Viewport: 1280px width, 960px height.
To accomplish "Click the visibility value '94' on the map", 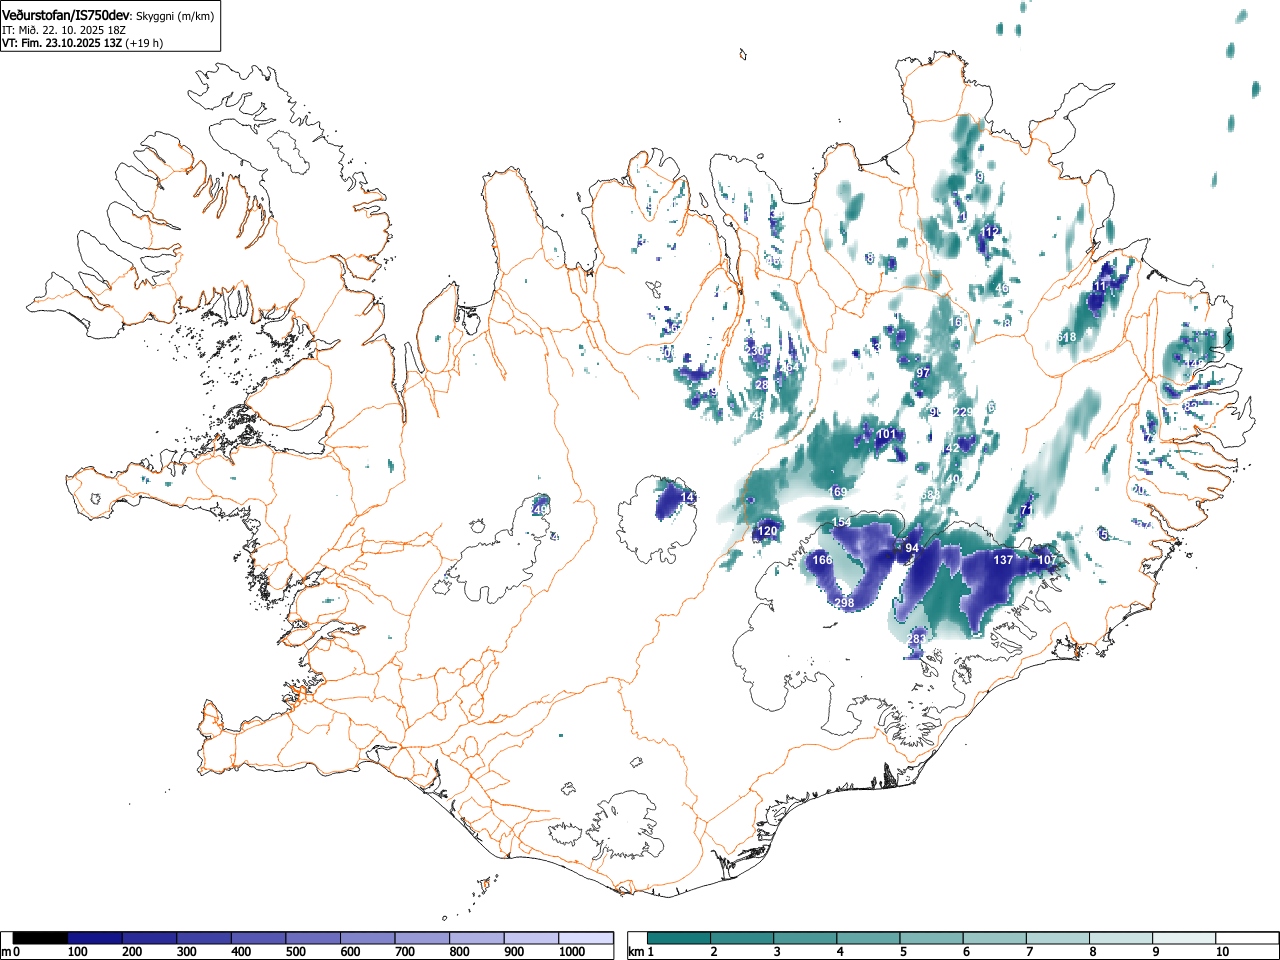I will [x=912, y=549].
